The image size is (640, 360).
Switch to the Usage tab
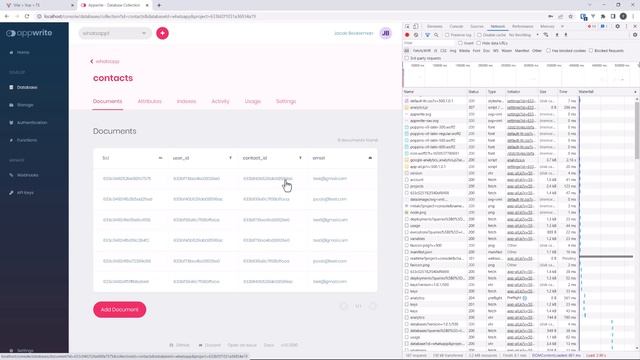pos(253,101)
